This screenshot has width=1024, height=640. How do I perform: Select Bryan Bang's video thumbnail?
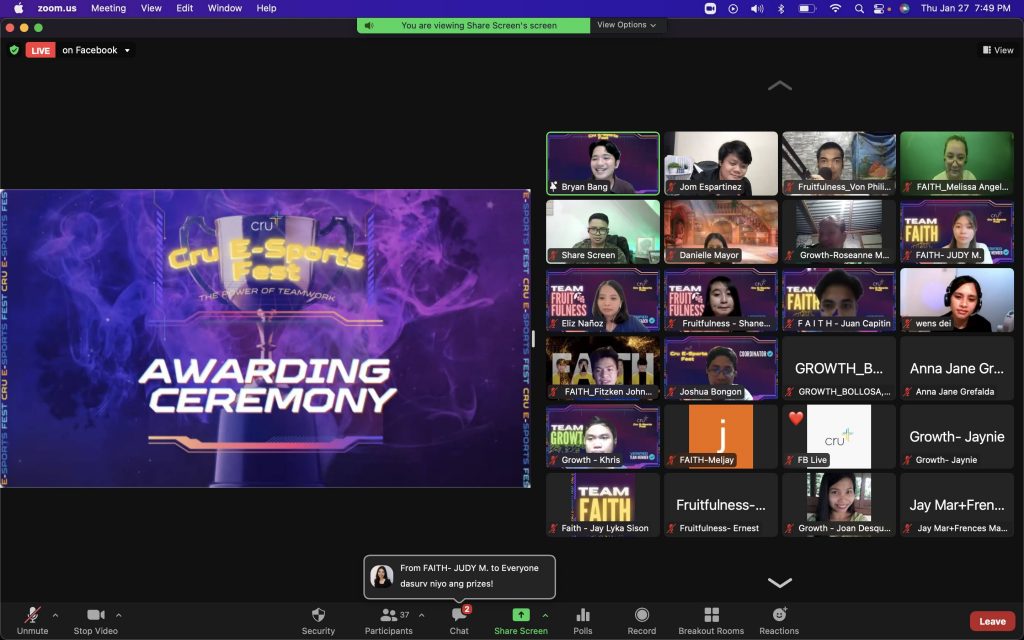point(602,163)
